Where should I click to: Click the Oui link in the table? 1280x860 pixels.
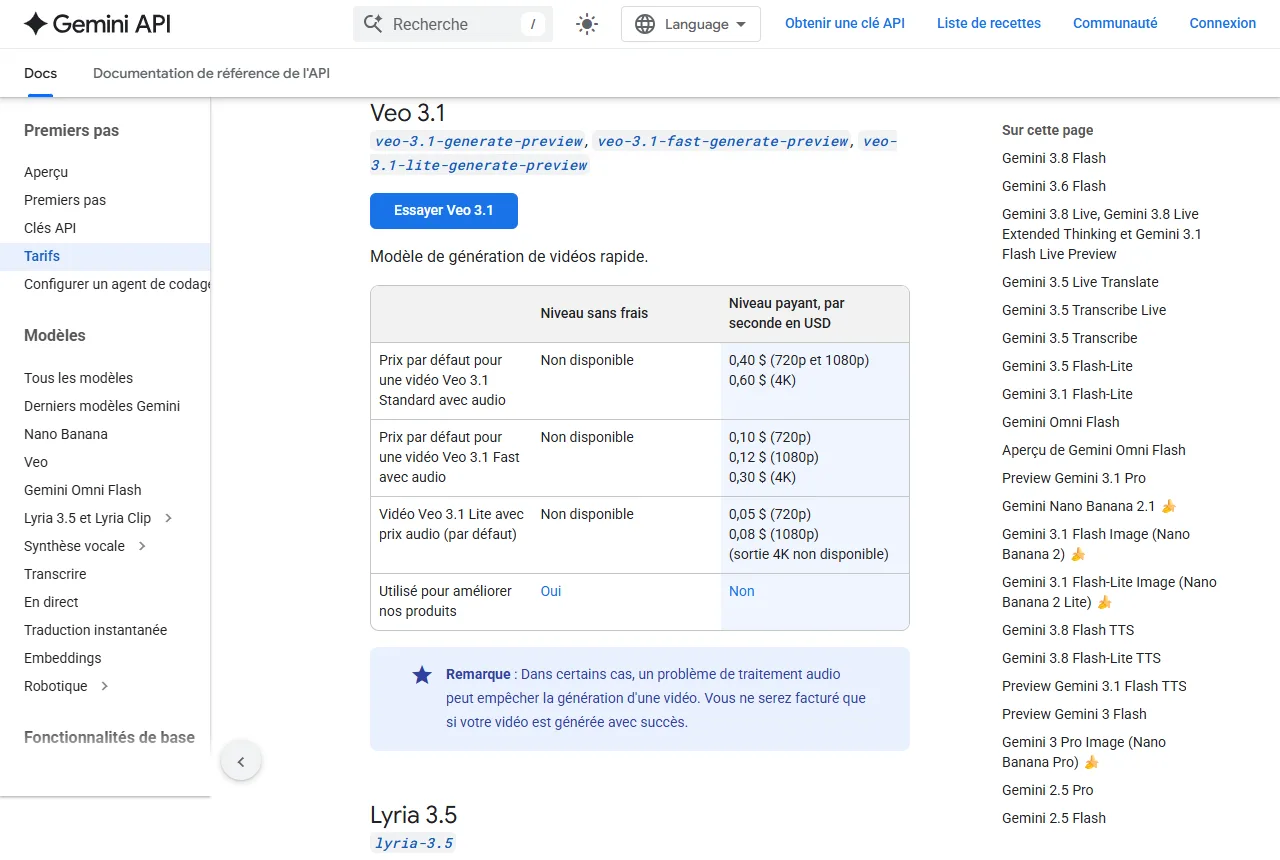[551, 591]
